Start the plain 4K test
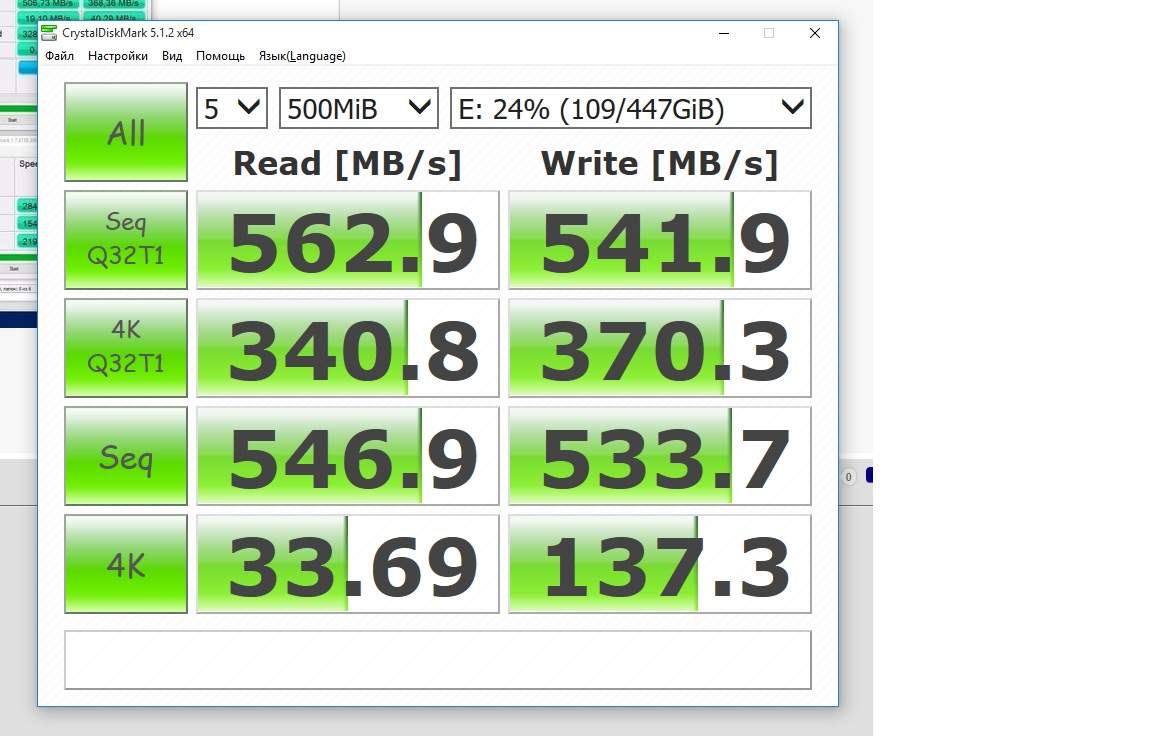Image resolution: width=1152 pixels, height=736 pixels. (x=126, y=564)
